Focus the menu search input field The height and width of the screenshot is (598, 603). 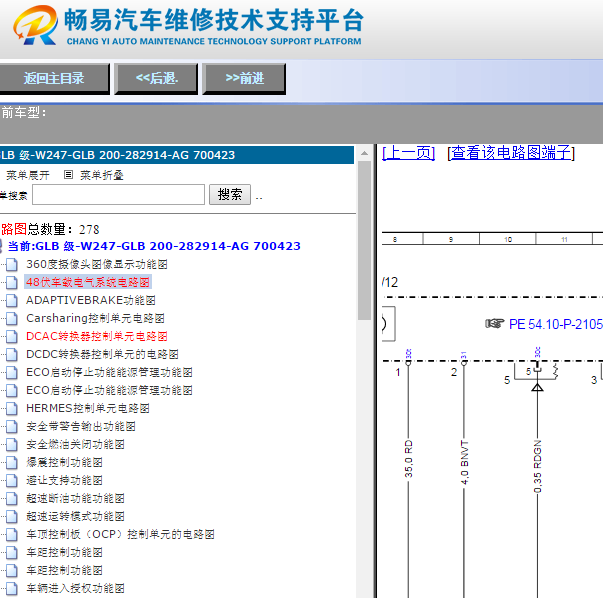tap(118, 195)
